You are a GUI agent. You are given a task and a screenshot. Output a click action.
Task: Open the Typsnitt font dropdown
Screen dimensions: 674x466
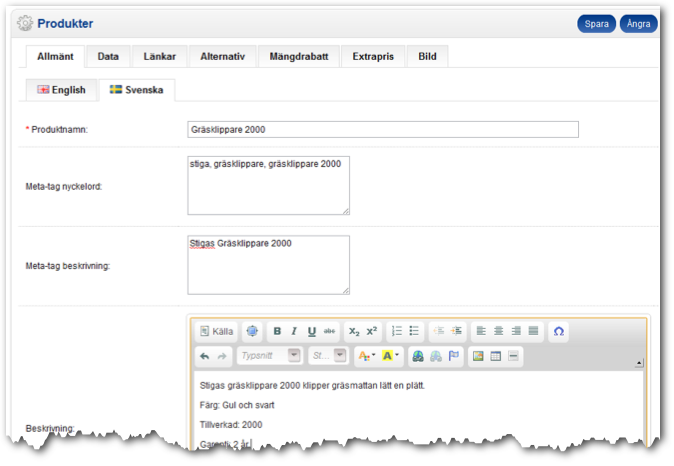[x=270, y=356]
